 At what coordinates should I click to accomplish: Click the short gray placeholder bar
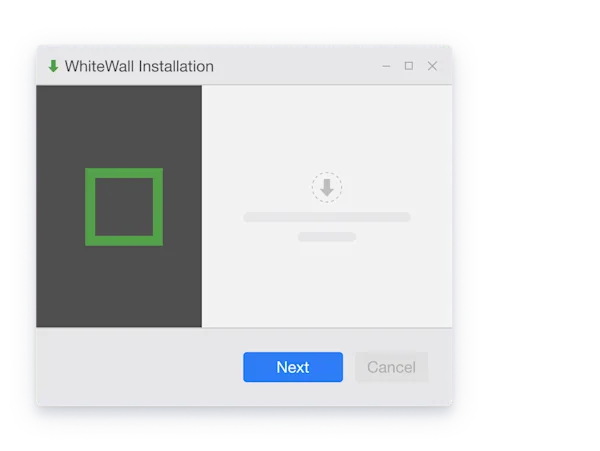point(327,237)
